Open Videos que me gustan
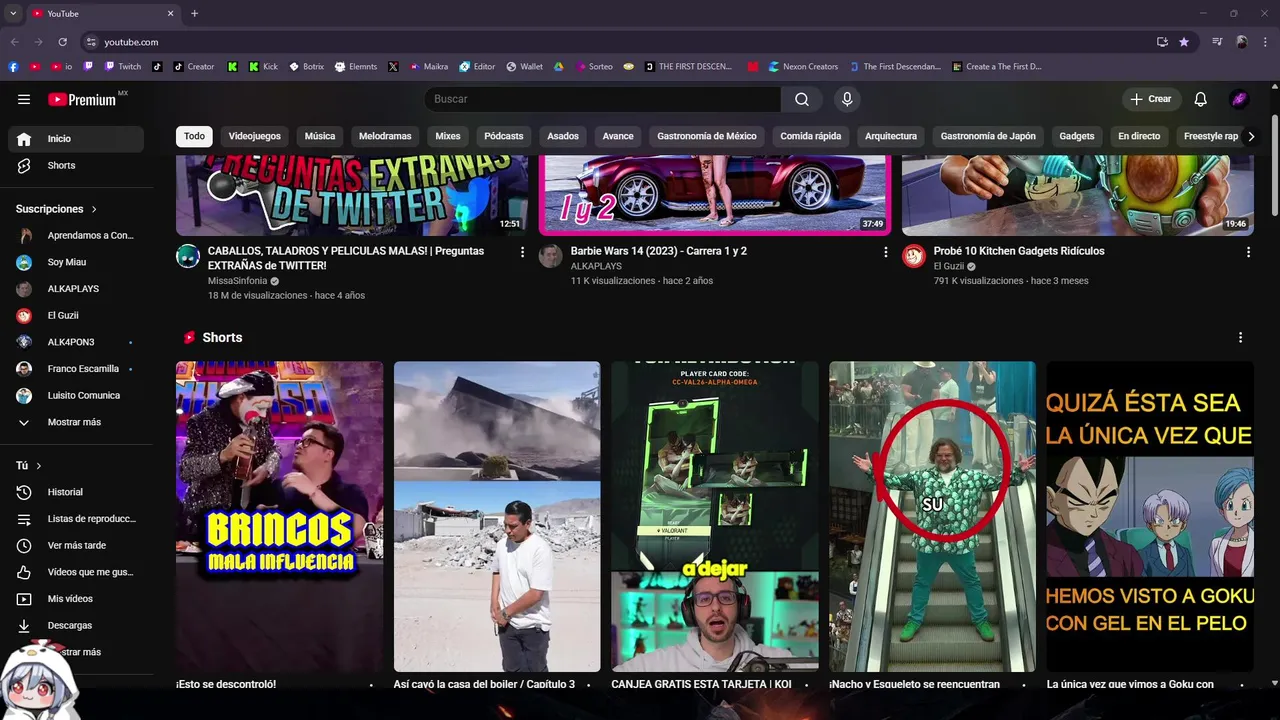The width and height of the screenshot is (1280, 720). click(x=76, y=572)
